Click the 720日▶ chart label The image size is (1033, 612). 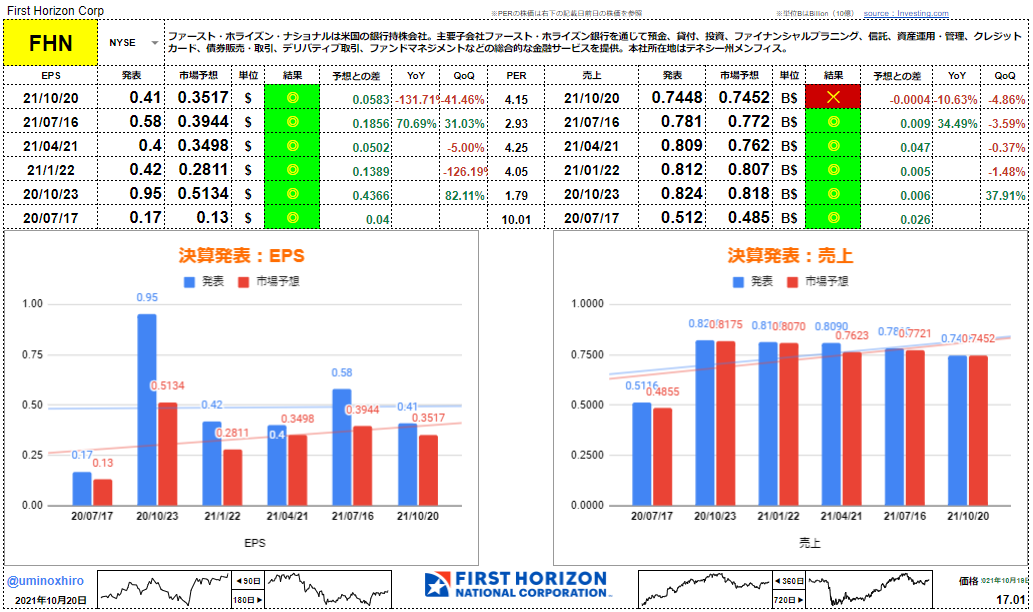coord(789,599)
